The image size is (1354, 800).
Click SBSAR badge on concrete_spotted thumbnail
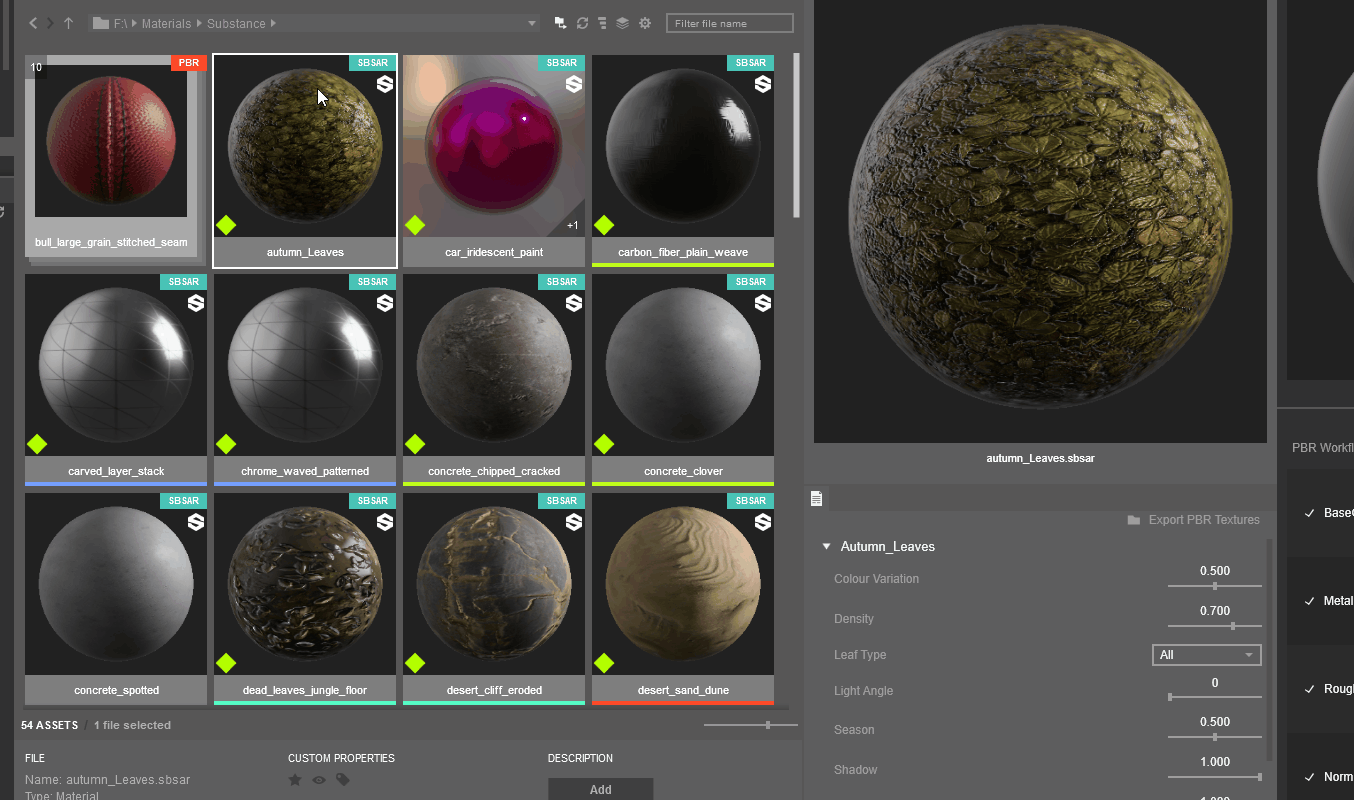click(x=184, y=501)
